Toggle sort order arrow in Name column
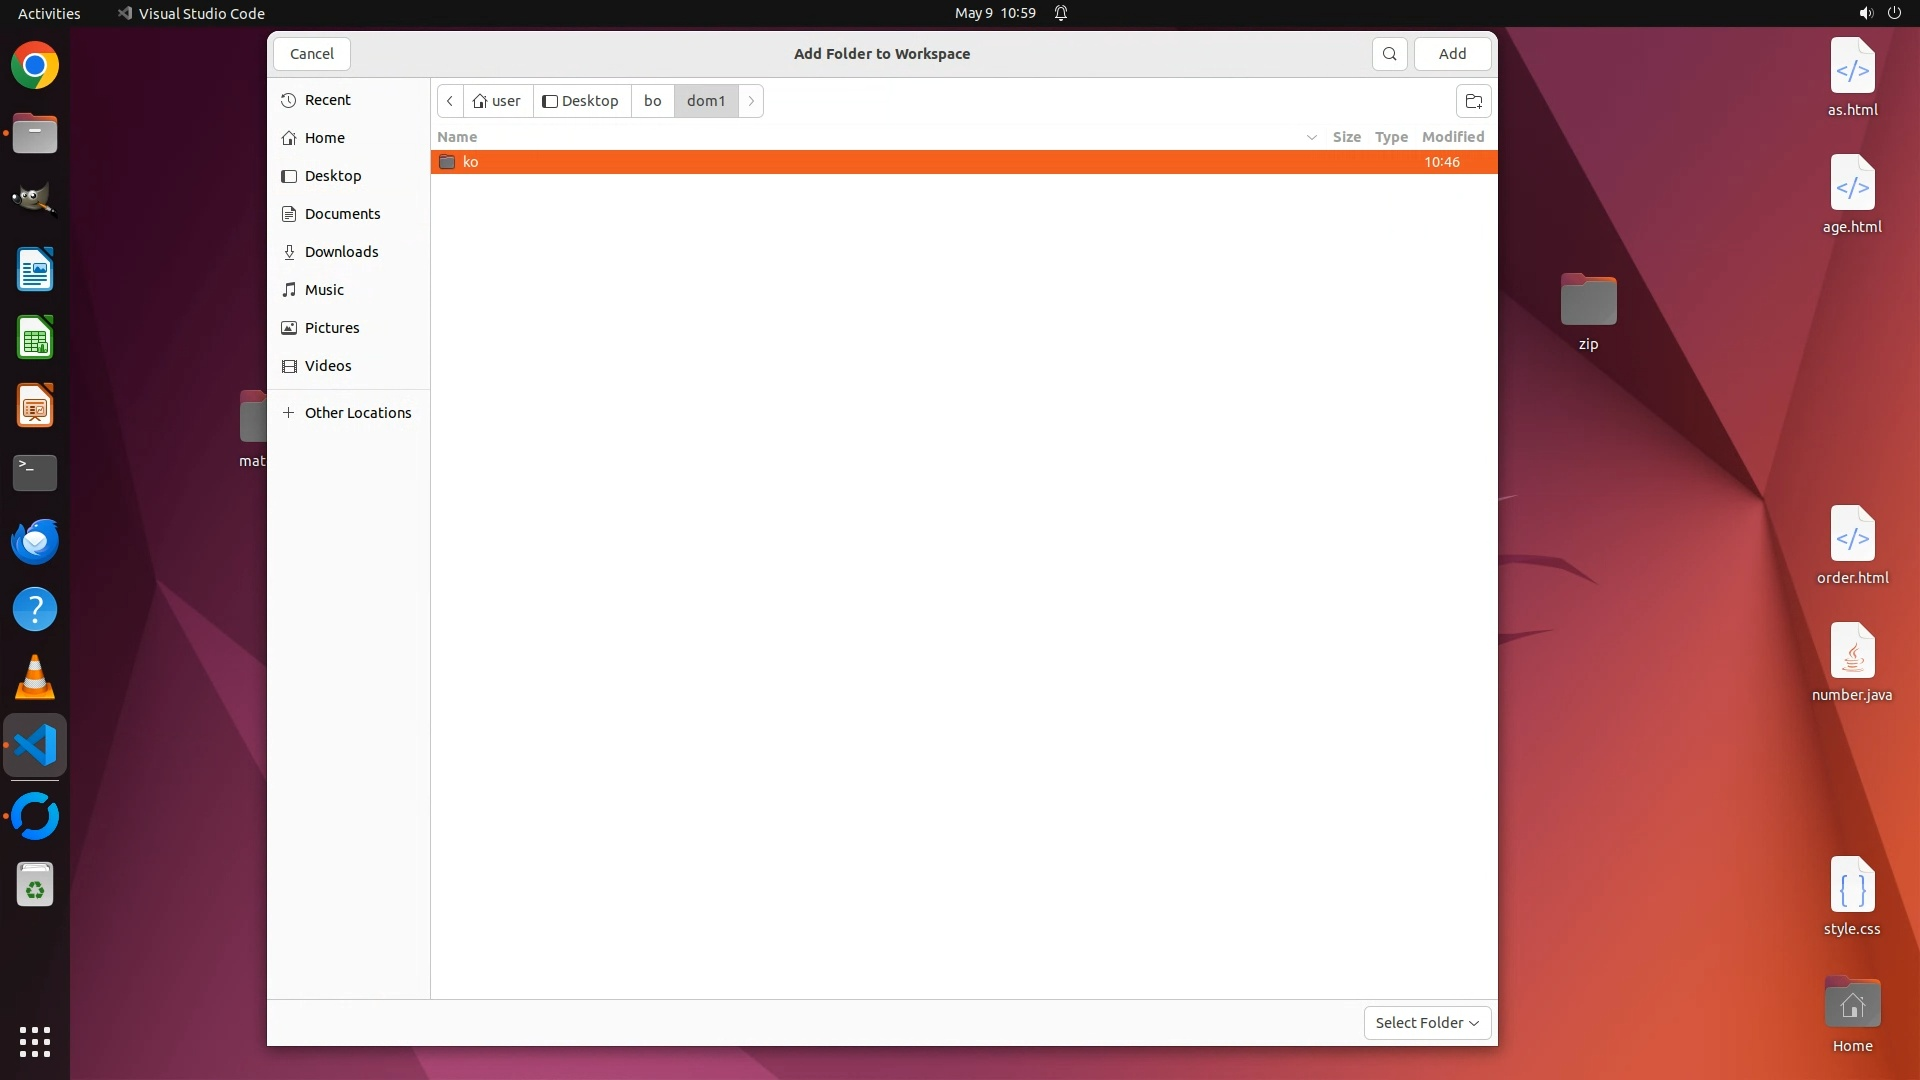This screenshot has width=1920, height=1080. click(x=1311, y=137)
